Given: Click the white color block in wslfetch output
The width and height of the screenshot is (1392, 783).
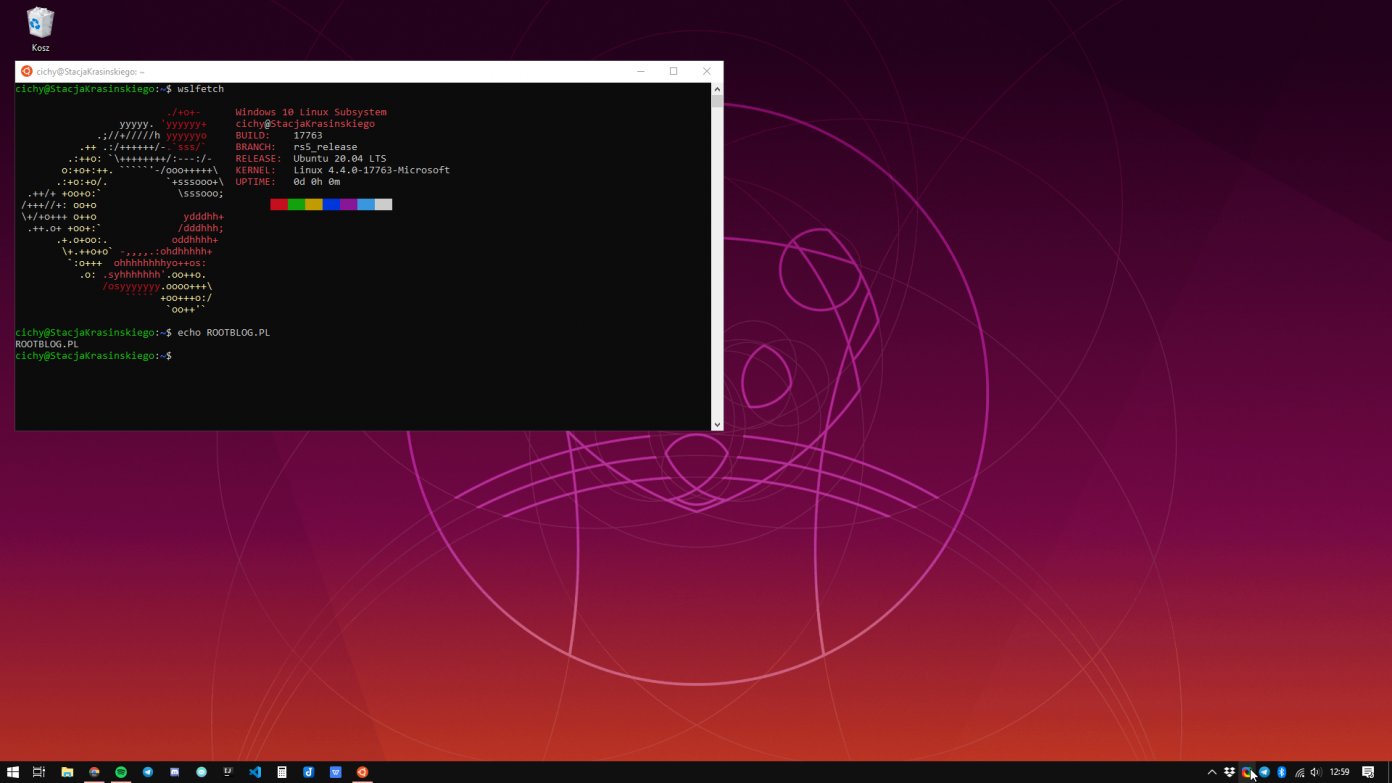Looking at the screenshot, I should coord(383,205).
